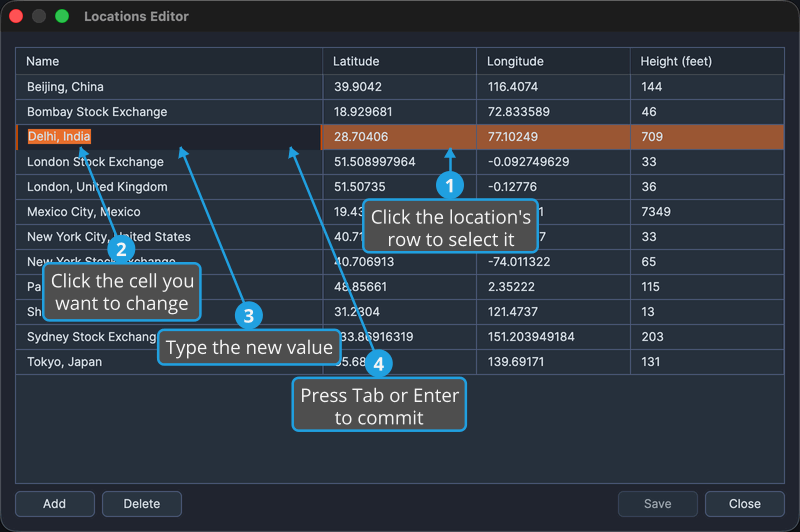Click latitude value 48.85661
The height and width of the screenshot is (532, 800).
(360, 287)
